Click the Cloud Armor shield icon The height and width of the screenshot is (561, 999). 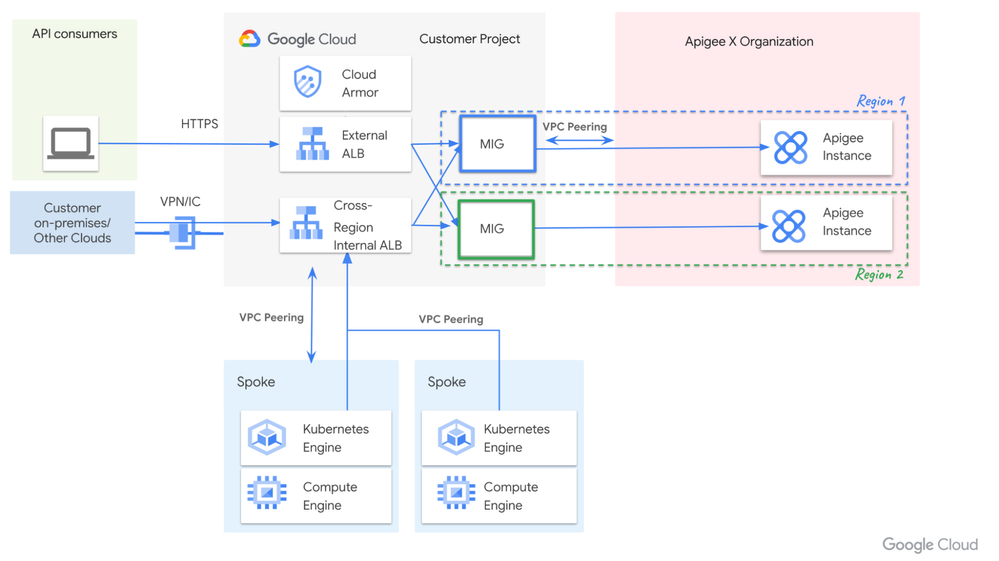[x=307, y=83]
